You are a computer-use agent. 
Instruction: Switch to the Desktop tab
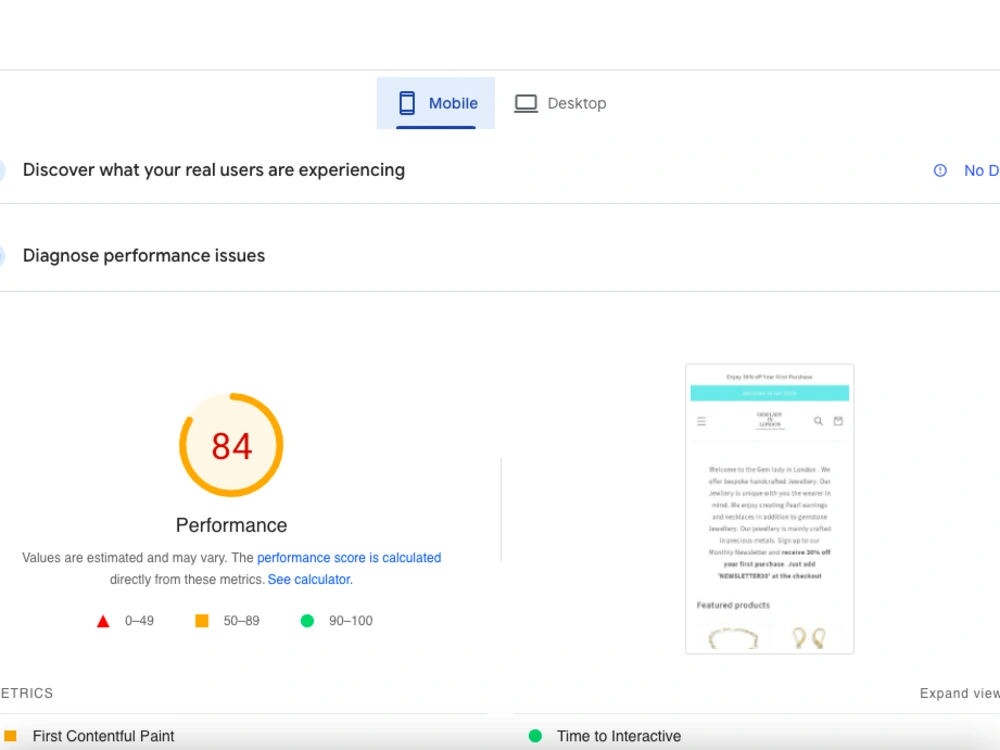(x=561, y=103)
